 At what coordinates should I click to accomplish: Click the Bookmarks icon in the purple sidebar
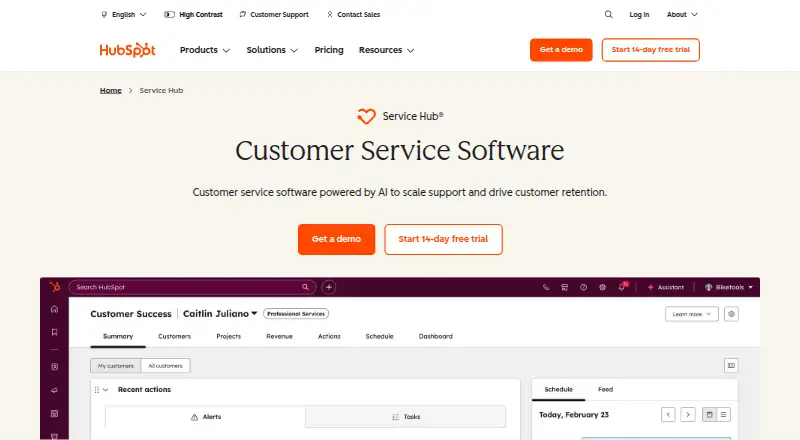(x=54, y=332)
